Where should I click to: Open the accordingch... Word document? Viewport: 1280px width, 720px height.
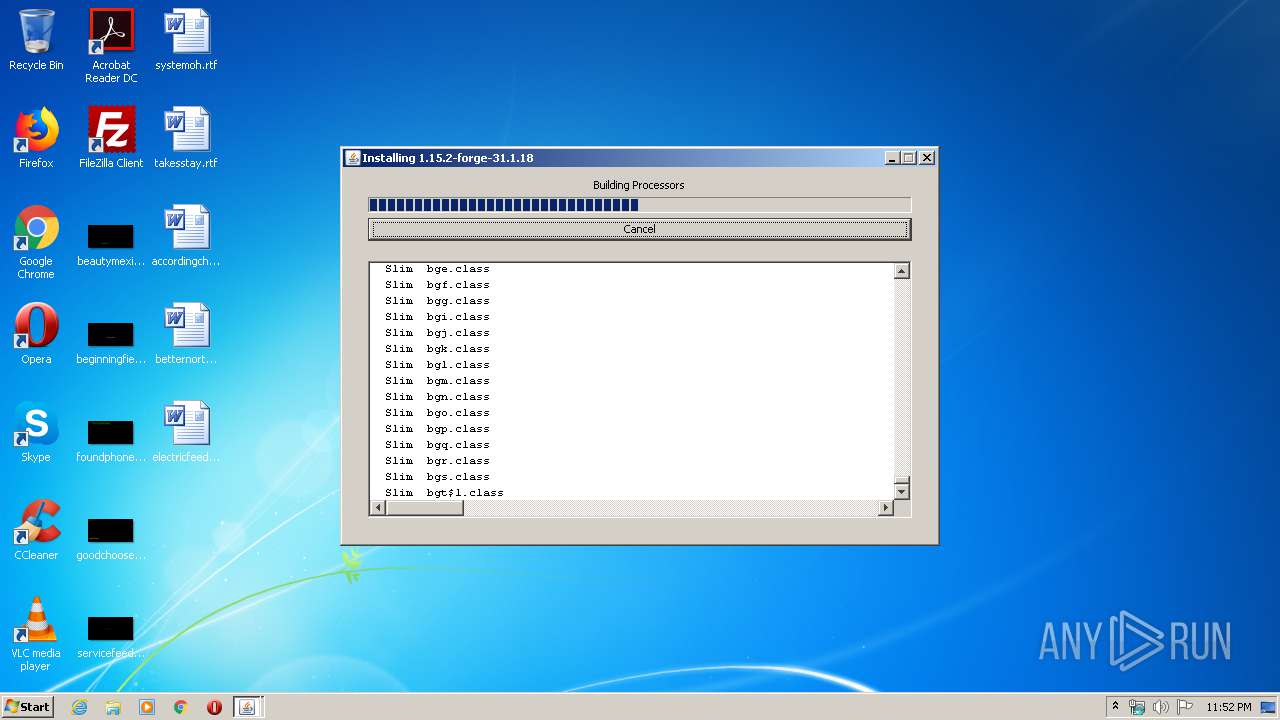coord(186,236)
